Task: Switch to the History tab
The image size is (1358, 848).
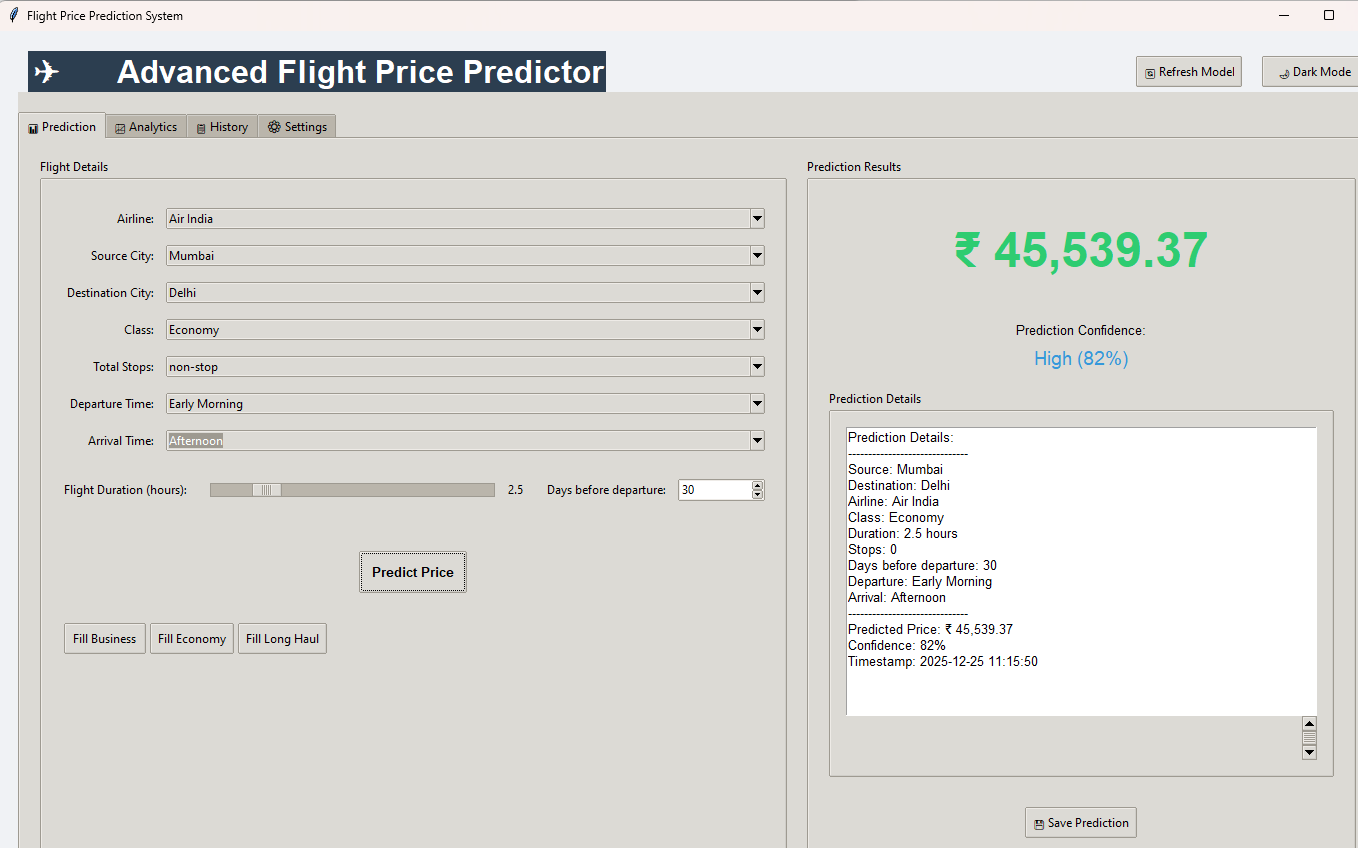Action: (222, 127)
